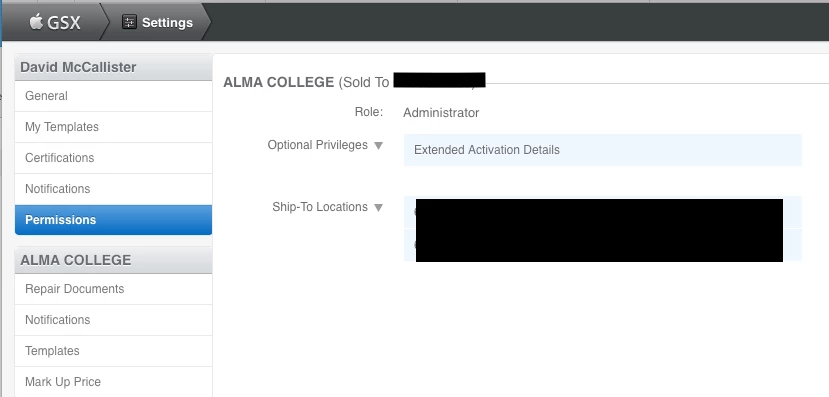Click the Settings sliders icon

(x=129, y=22)
